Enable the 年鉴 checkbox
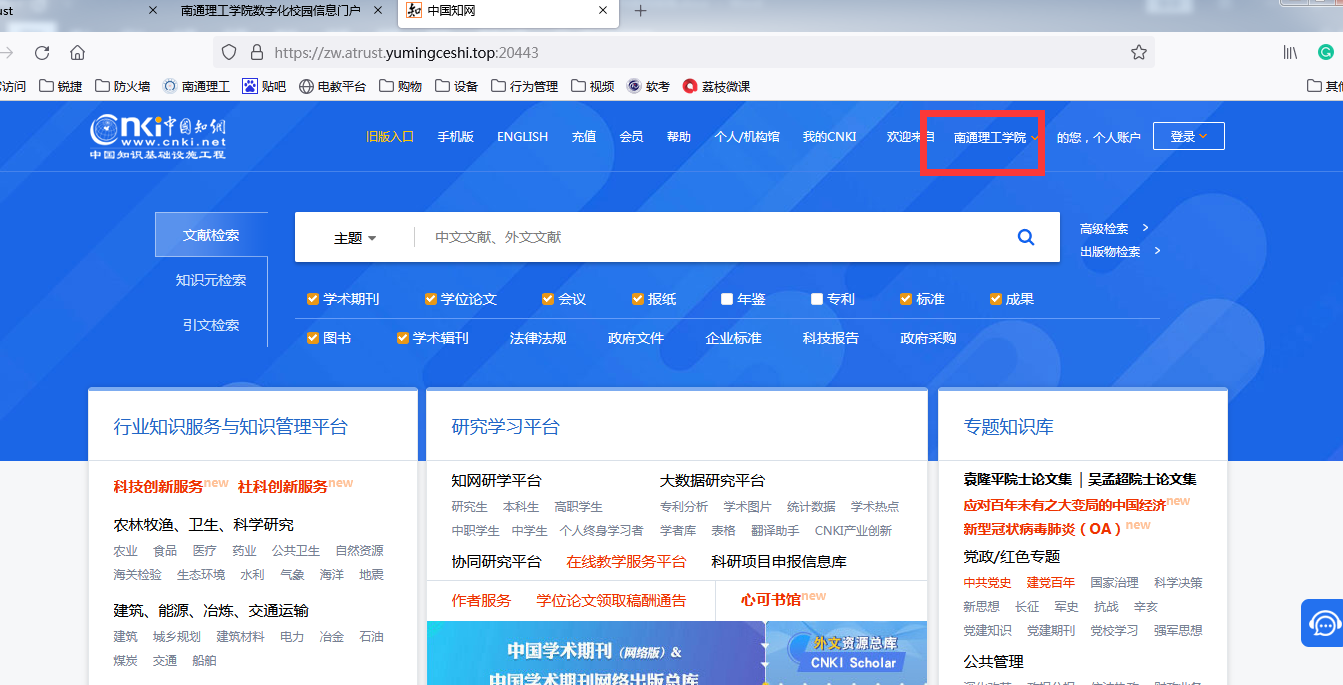The height and width of the screenshot is (685, 1343). tap(727, 299)
